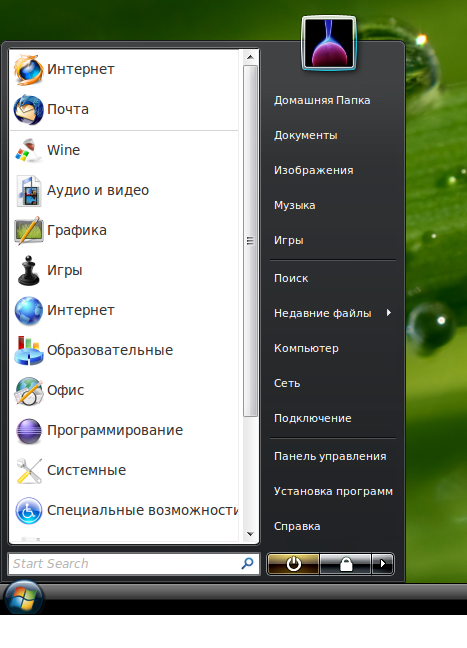467x648 pixels.
Task: Click the Windows-style start orb
Action: click(x=23, y=598)
